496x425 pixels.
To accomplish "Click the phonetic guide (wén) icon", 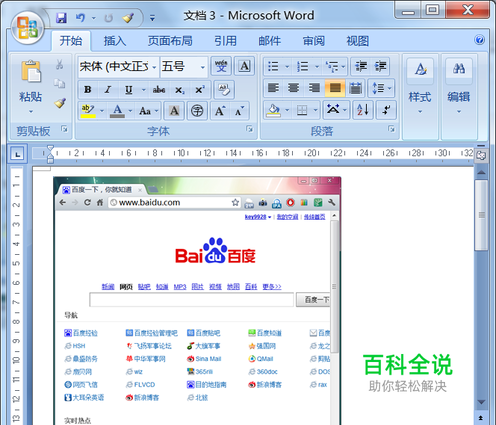I will click(x=221, y=66).
